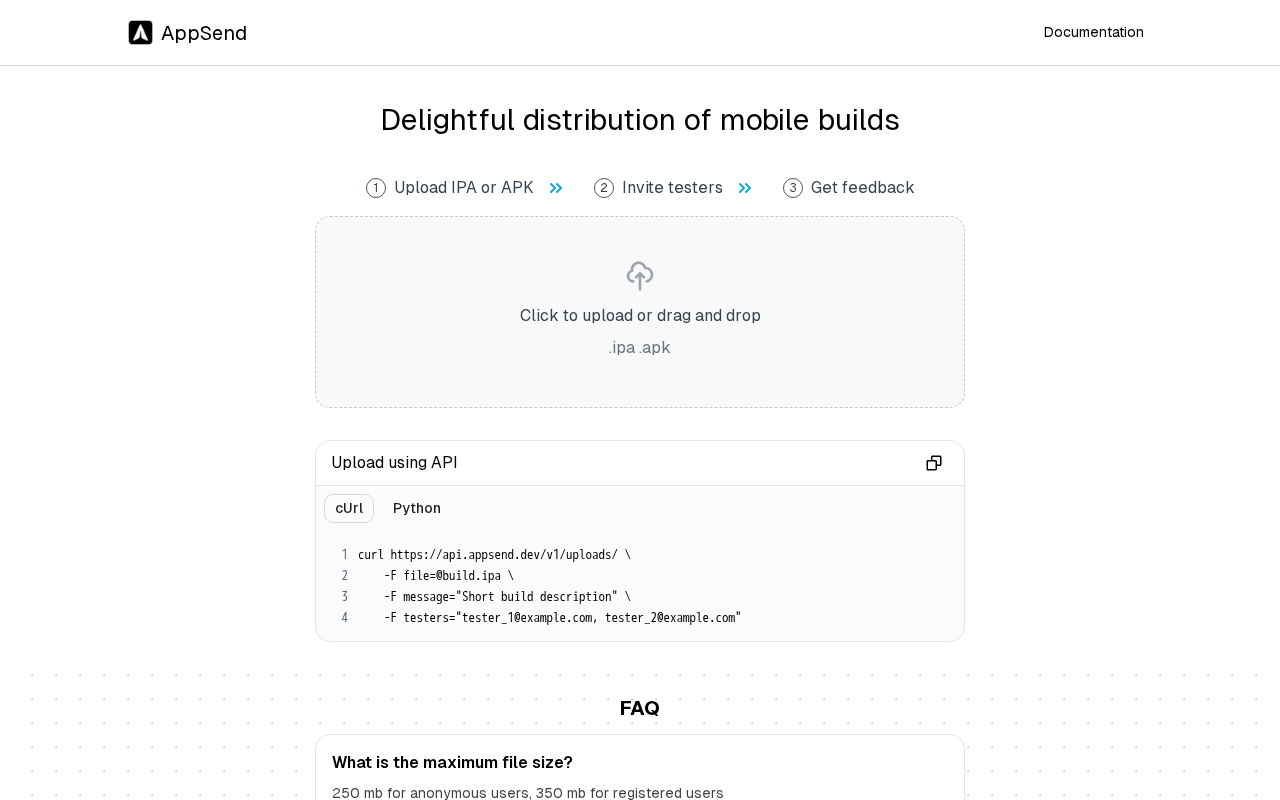Click the second double-chevron arrow
This screenshot has width=1280, height=800.
coord(745,188)
